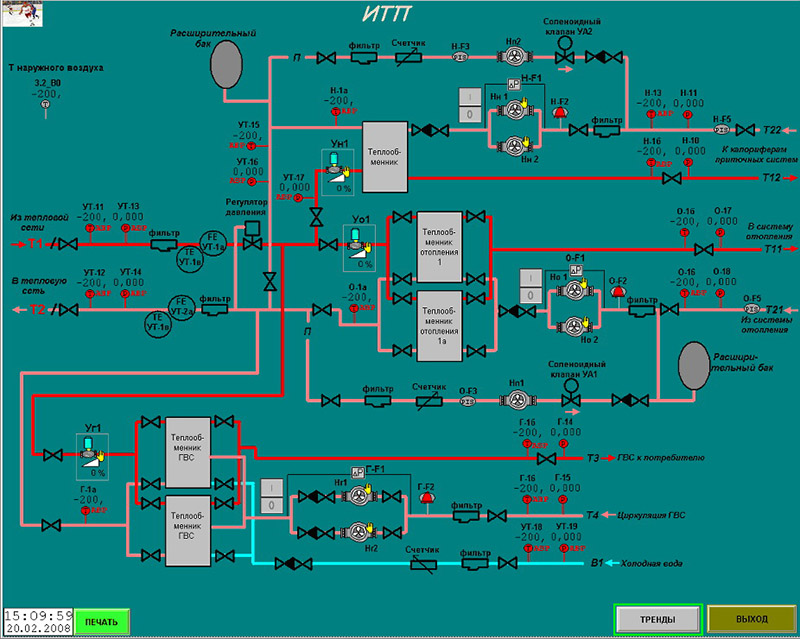Click the О-F2 red alarm indicator
The width and height of the screenshot is (800, 639).
tap(618, 292)
